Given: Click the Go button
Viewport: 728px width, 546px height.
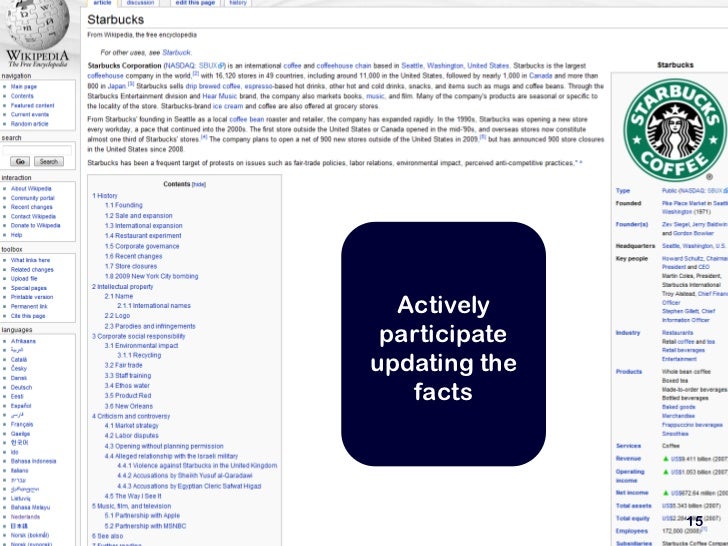Looking at the screenshot, I should coord(20,162).
